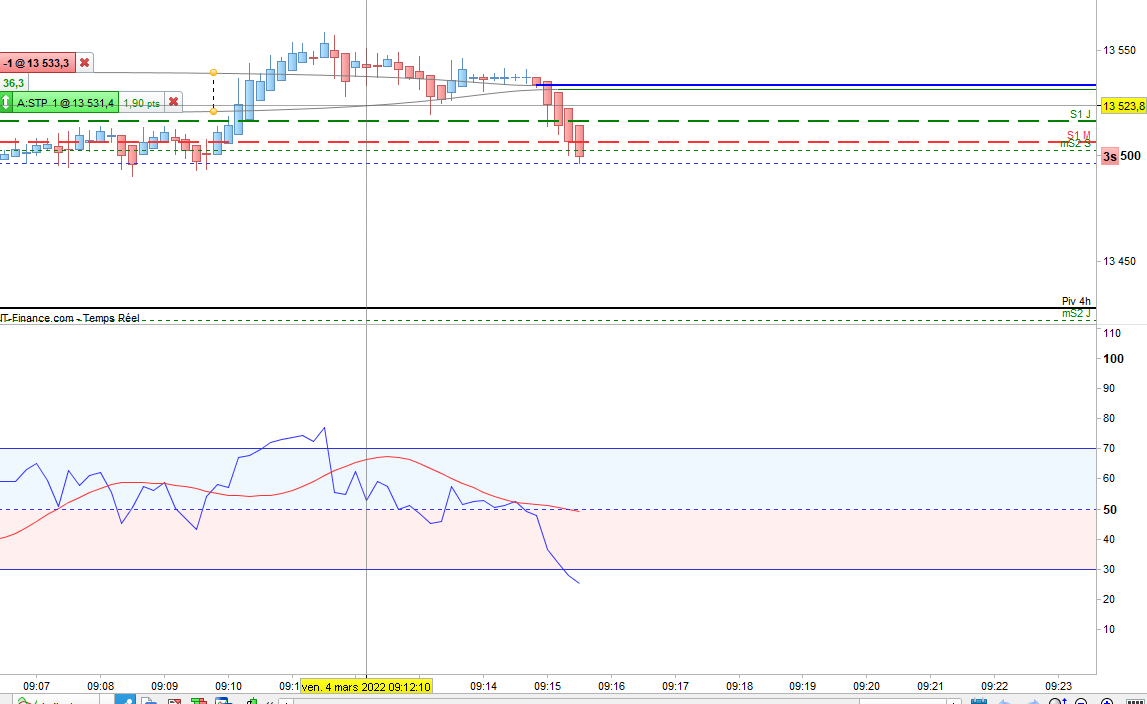
Task: Grab the stop order up-down move arrow handle
Action: click(x=6, y=102)
